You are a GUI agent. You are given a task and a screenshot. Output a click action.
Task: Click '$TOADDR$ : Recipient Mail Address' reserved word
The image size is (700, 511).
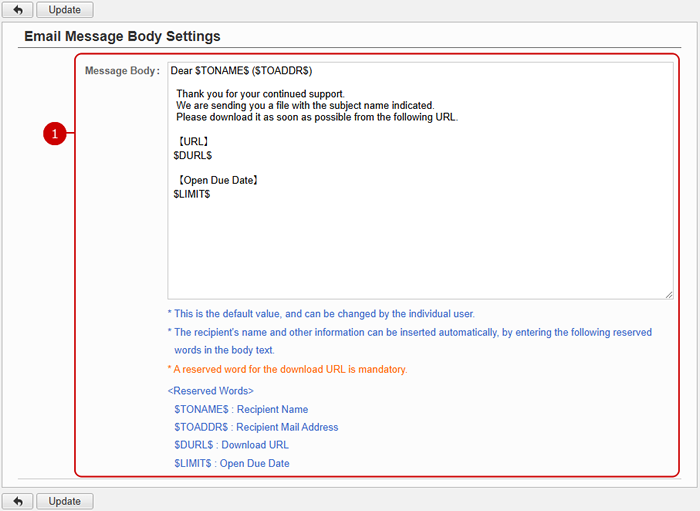coord(256,427)
